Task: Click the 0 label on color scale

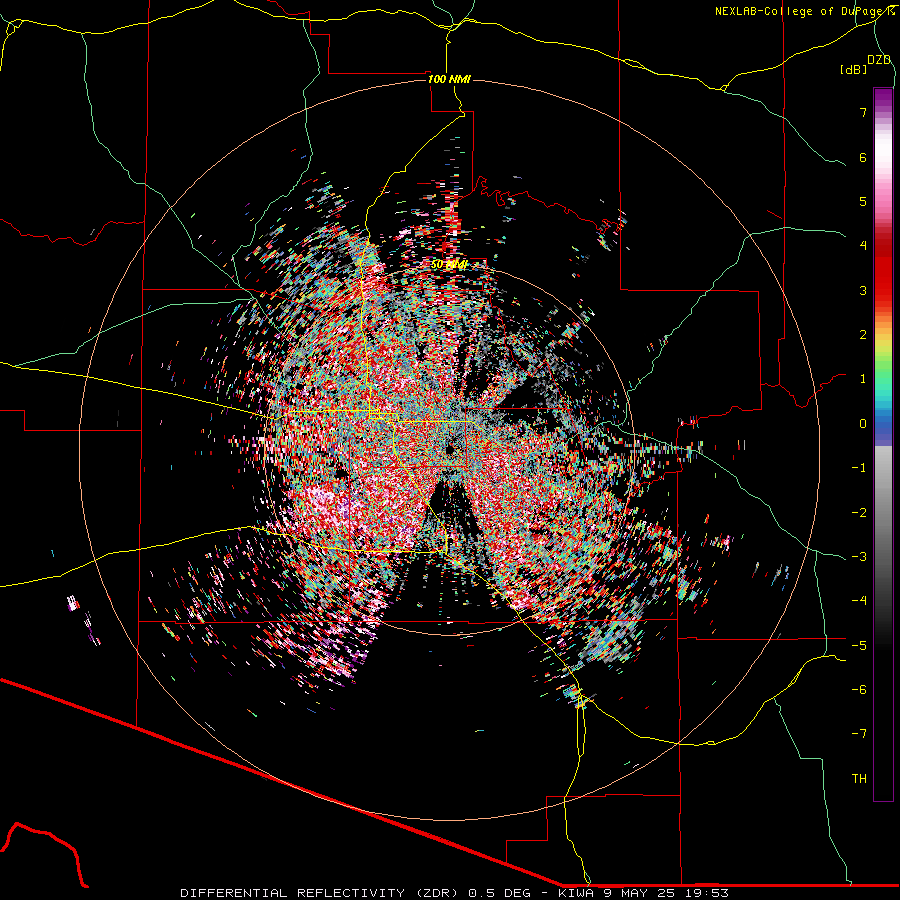Action: pyautogui.click(x=863, y=424)
